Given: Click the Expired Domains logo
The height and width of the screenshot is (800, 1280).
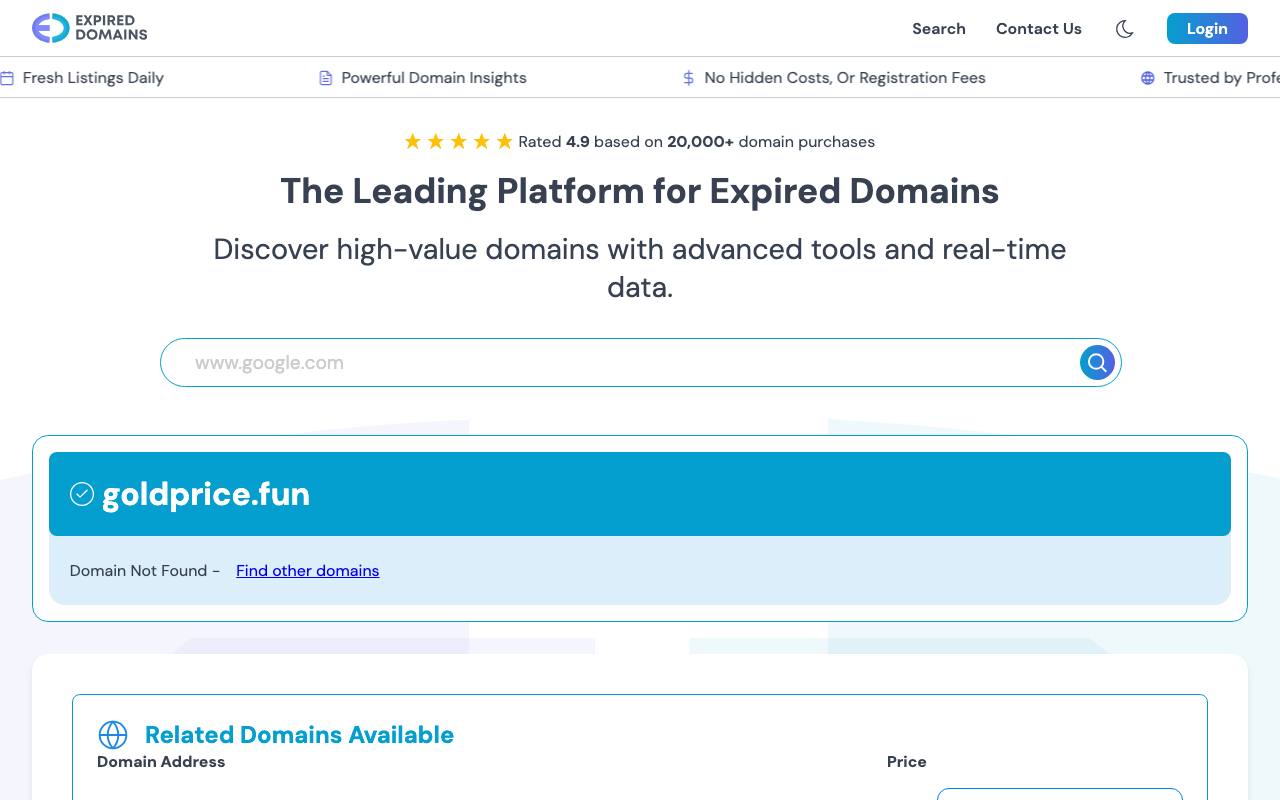Looking at the screenshot, I should click(90, 28).
